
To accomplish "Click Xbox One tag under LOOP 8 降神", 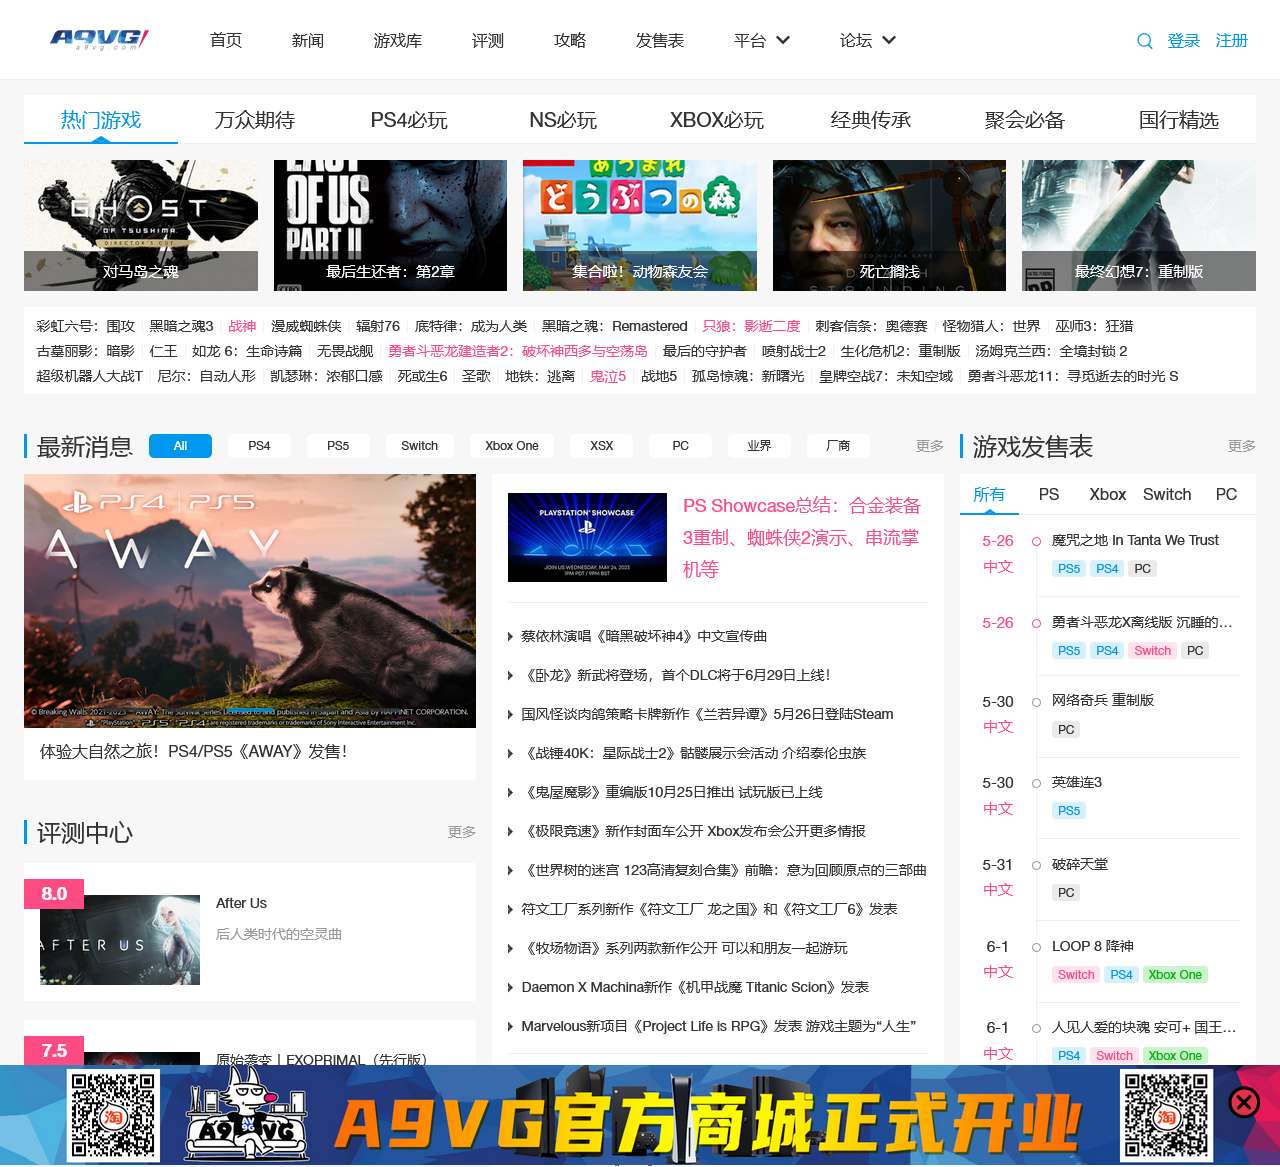I will [x=1175, y=975].
